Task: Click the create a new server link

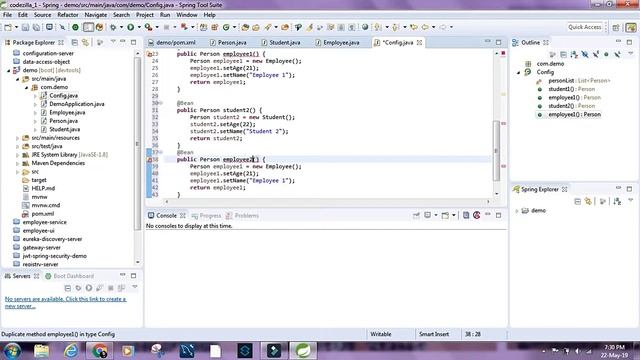Action: 65,302
